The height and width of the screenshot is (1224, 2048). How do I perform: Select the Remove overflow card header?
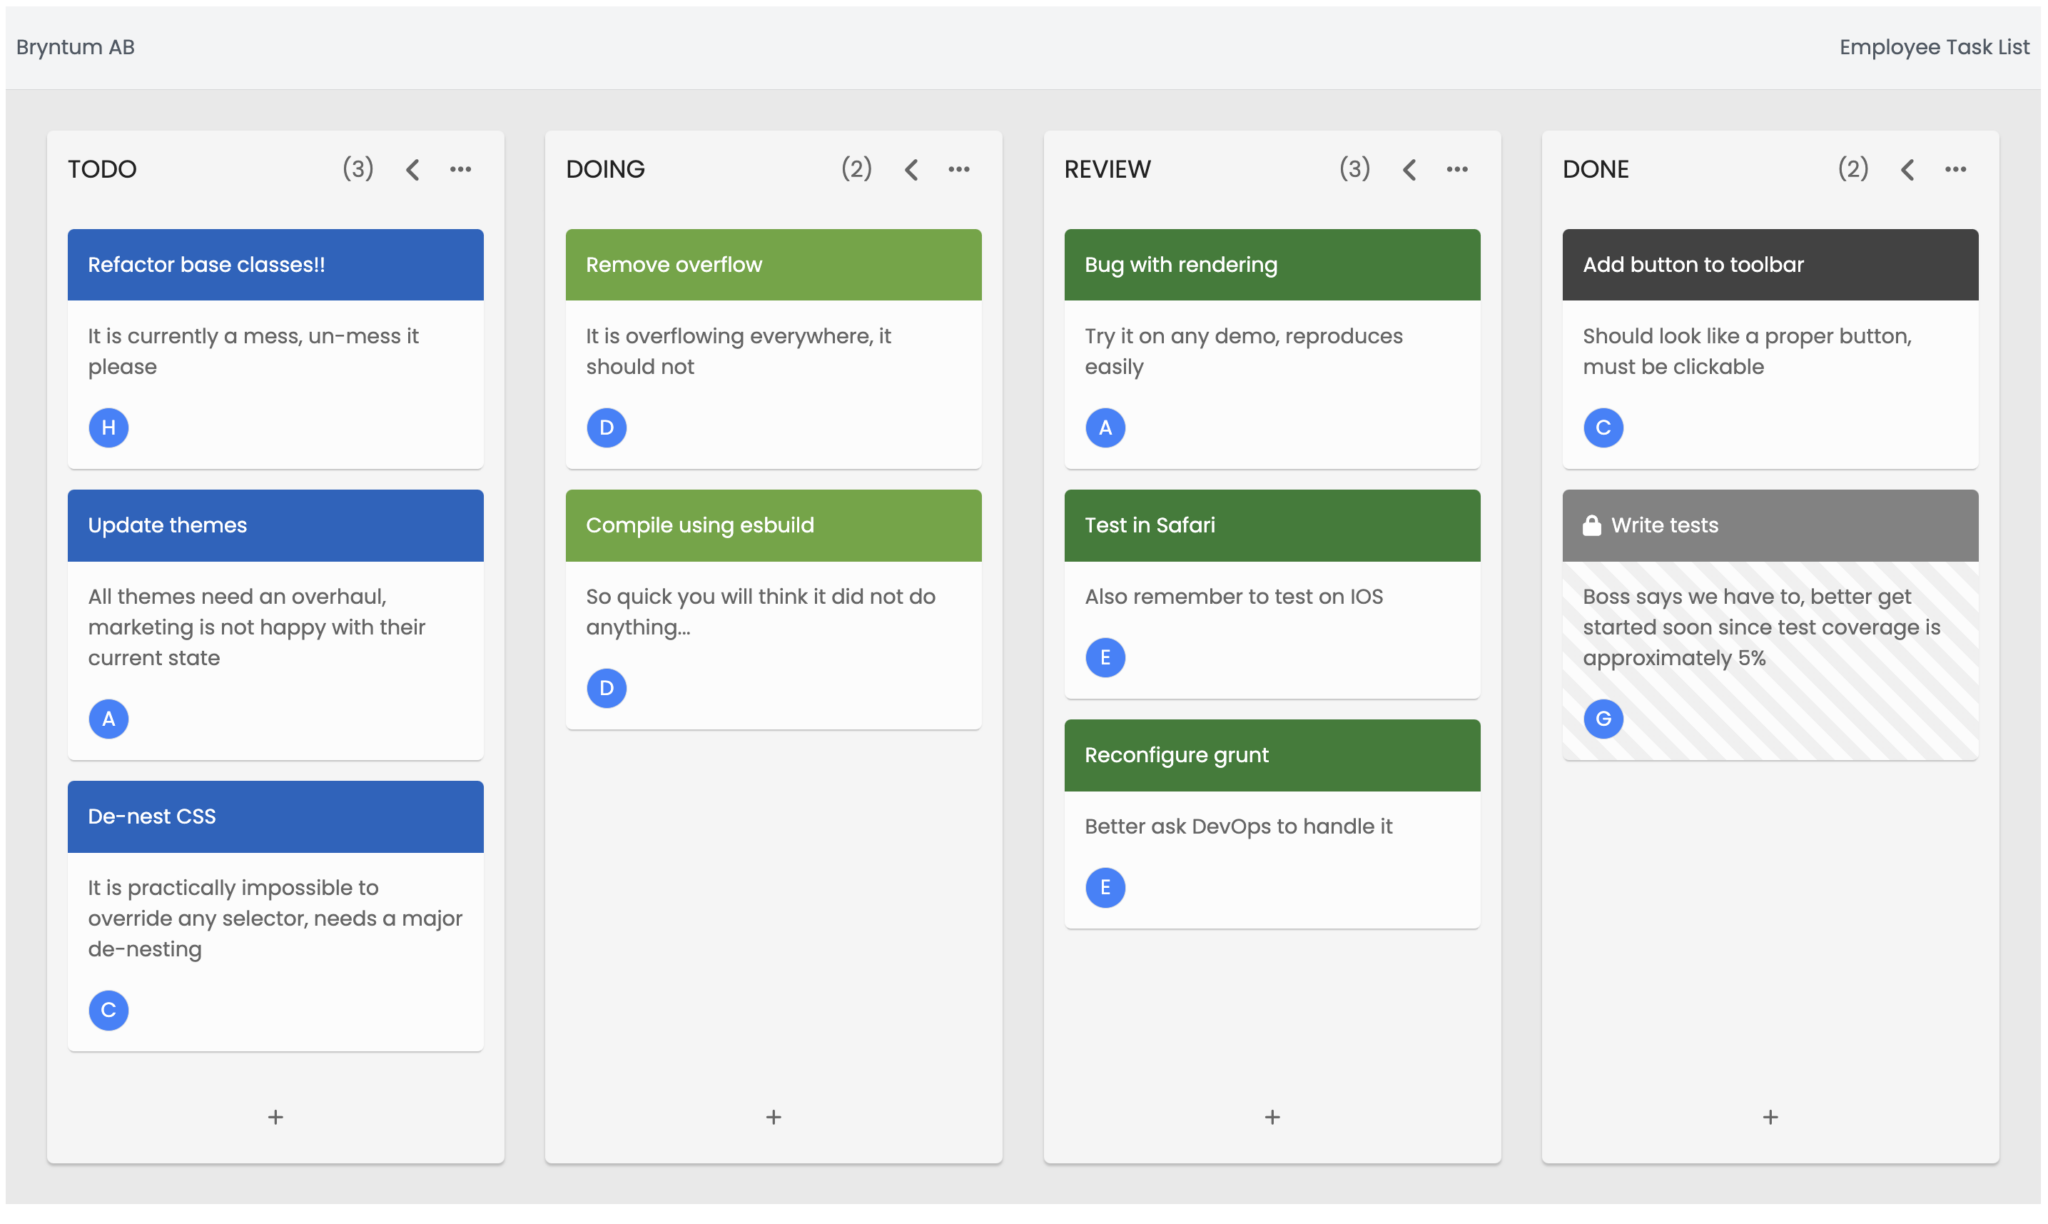tap(774, 265)
